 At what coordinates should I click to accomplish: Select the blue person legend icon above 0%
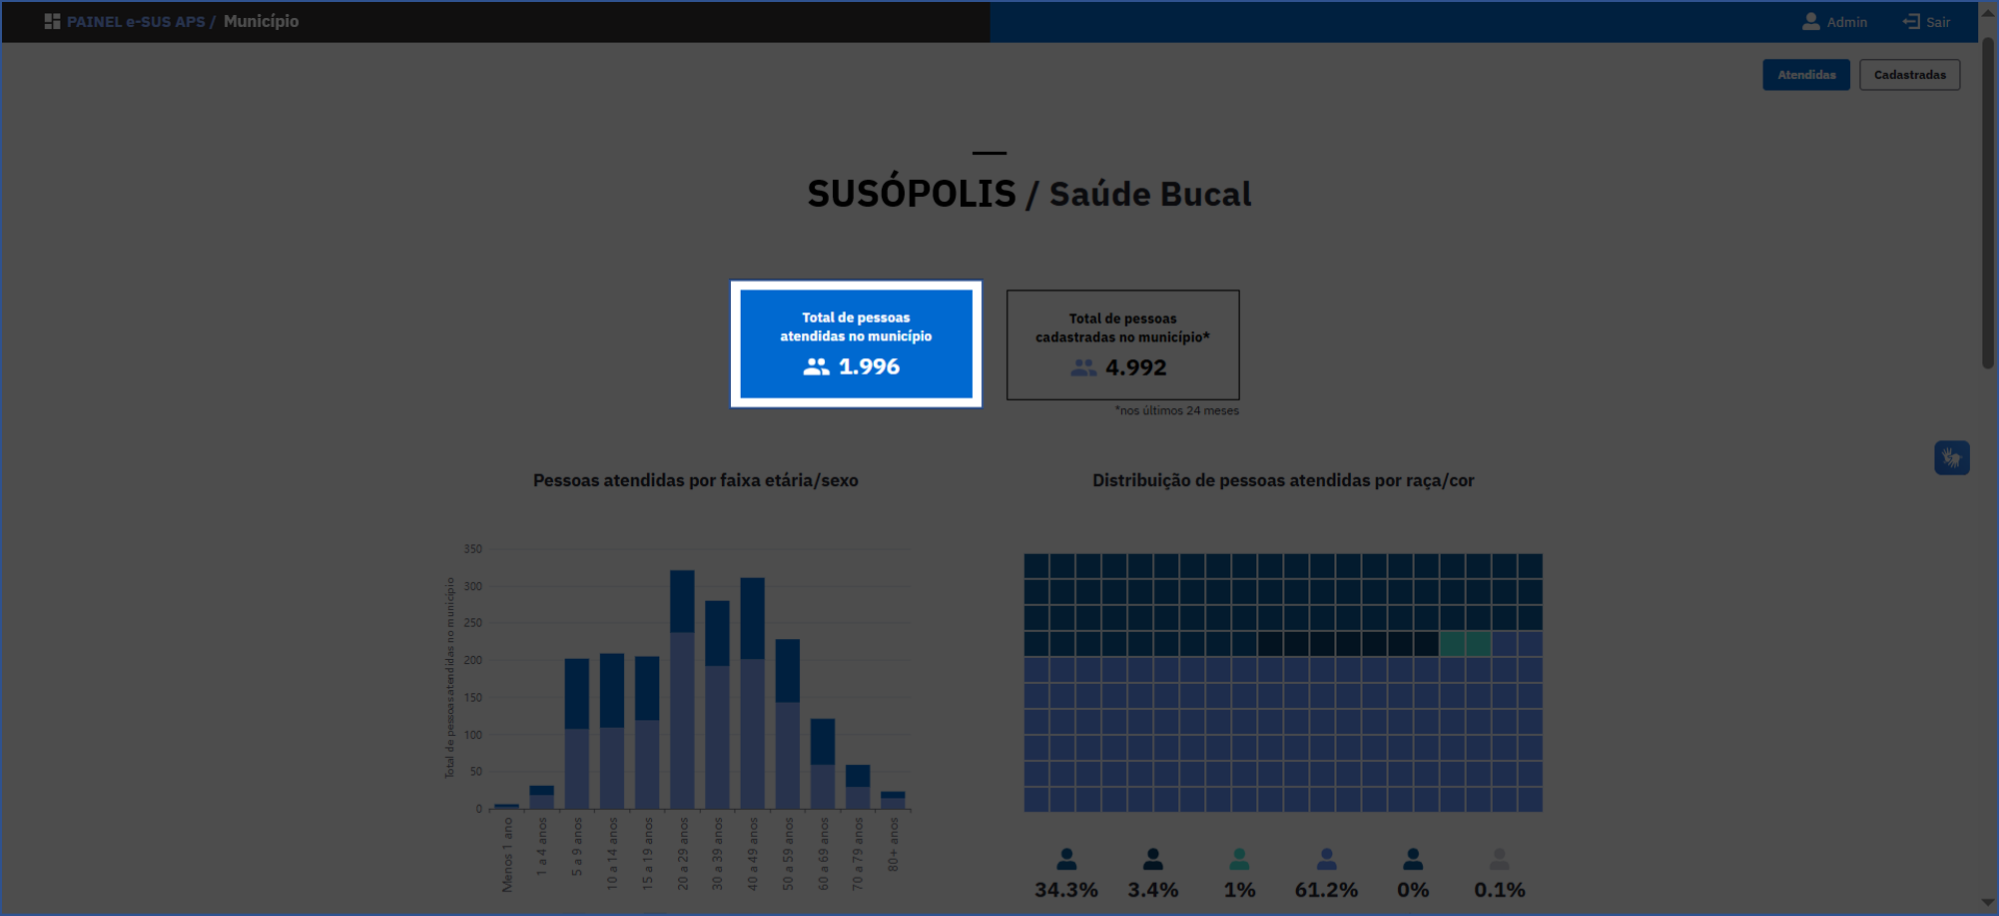point(1413,858)
